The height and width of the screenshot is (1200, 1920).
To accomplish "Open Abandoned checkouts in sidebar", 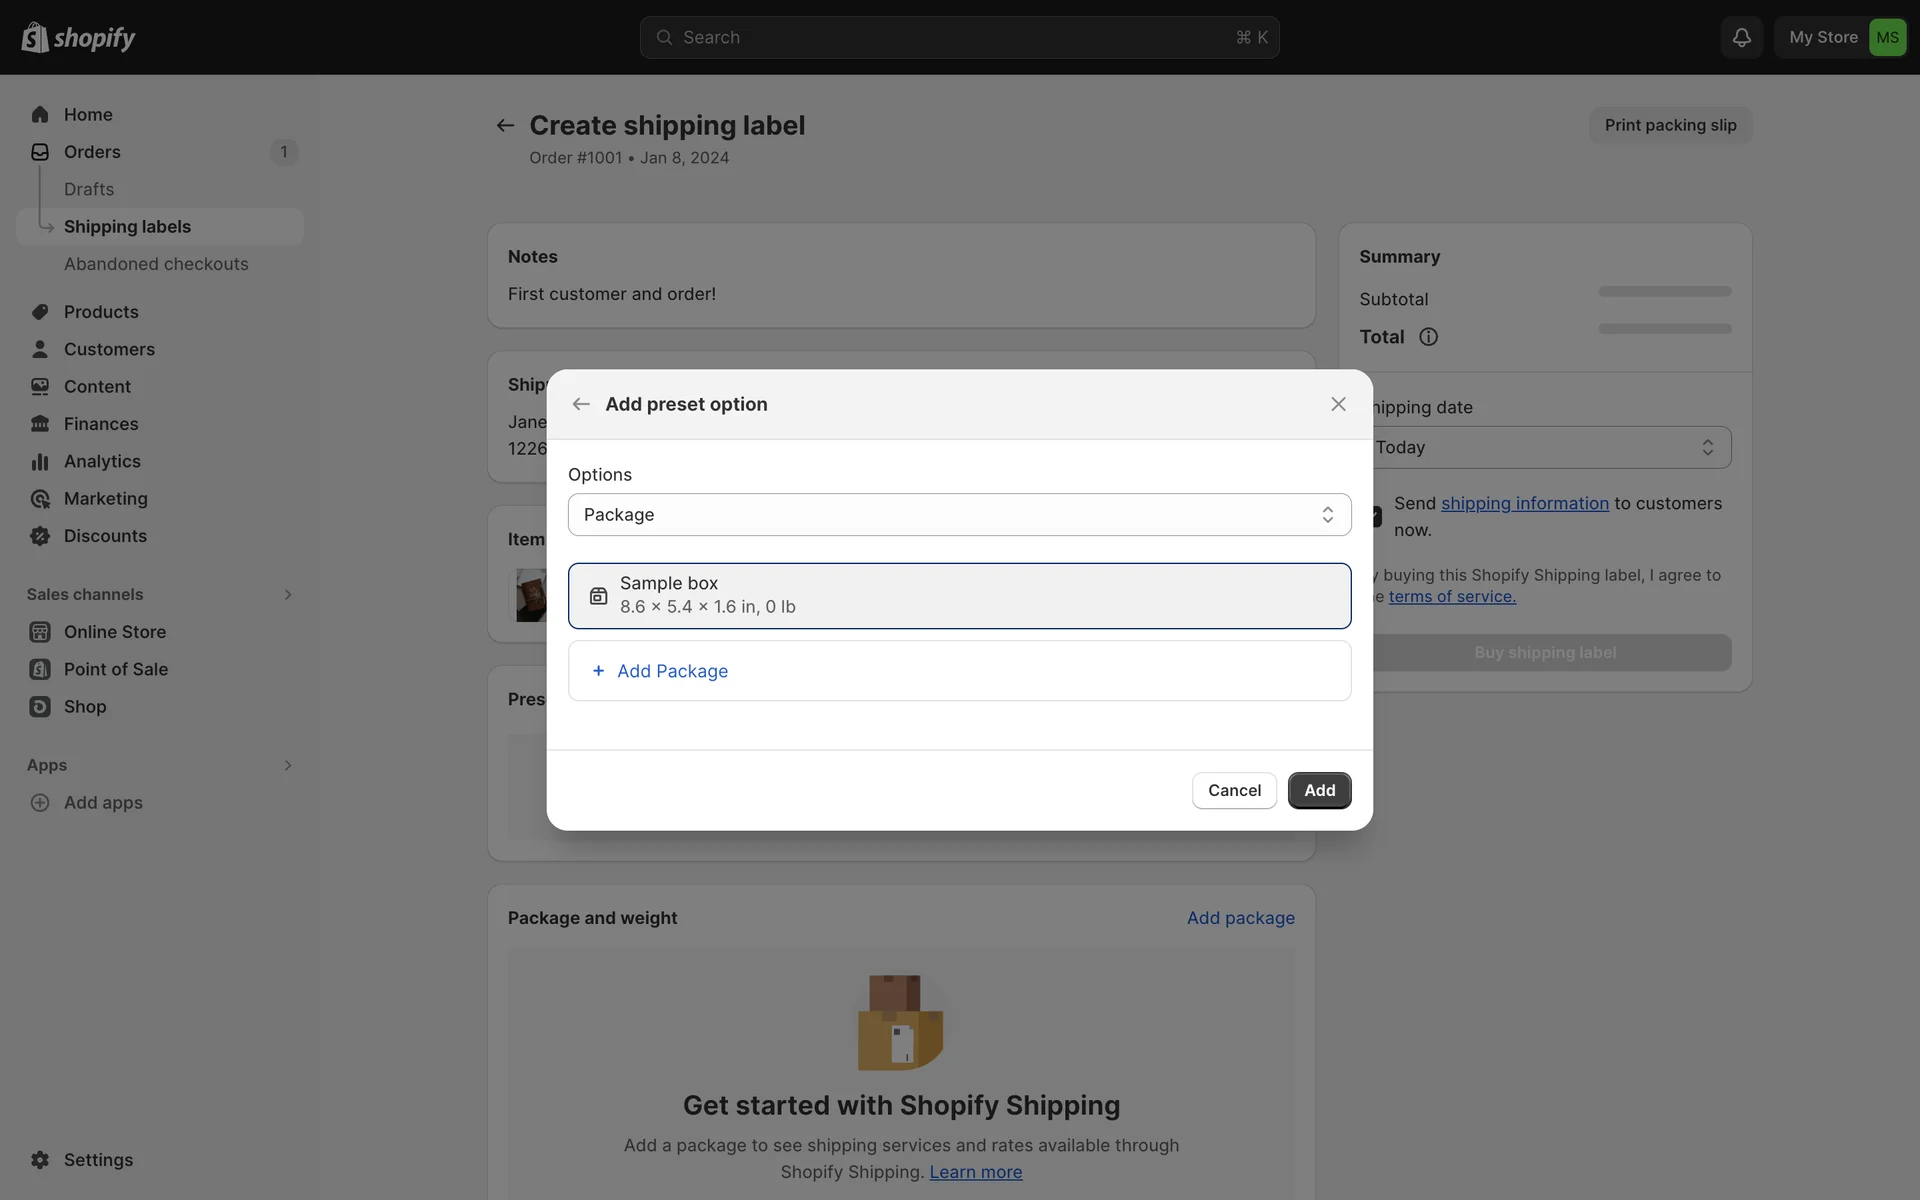I will pos(156,264).
